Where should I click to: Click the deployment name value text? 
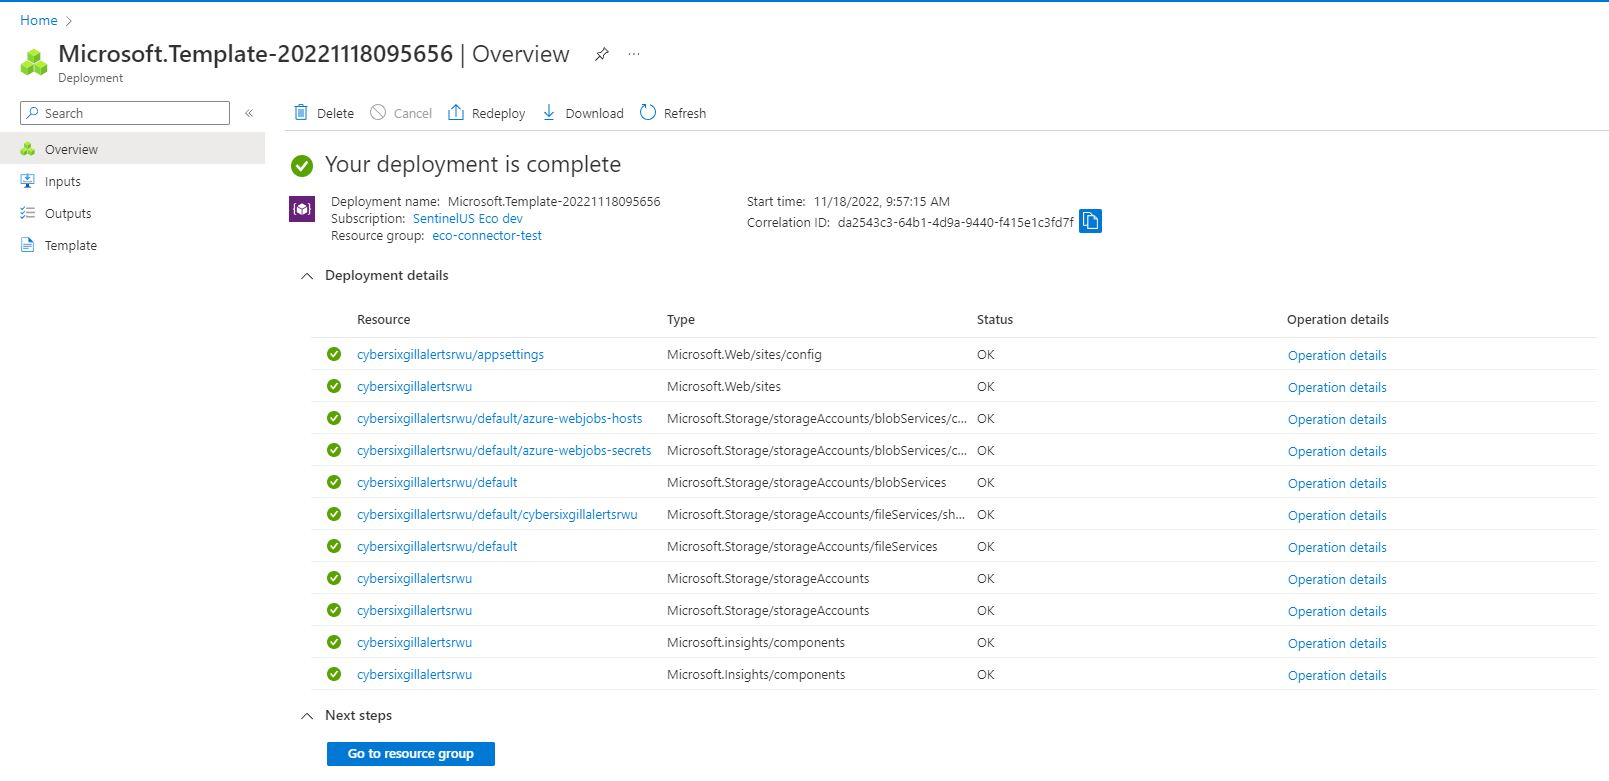(554, 201)
